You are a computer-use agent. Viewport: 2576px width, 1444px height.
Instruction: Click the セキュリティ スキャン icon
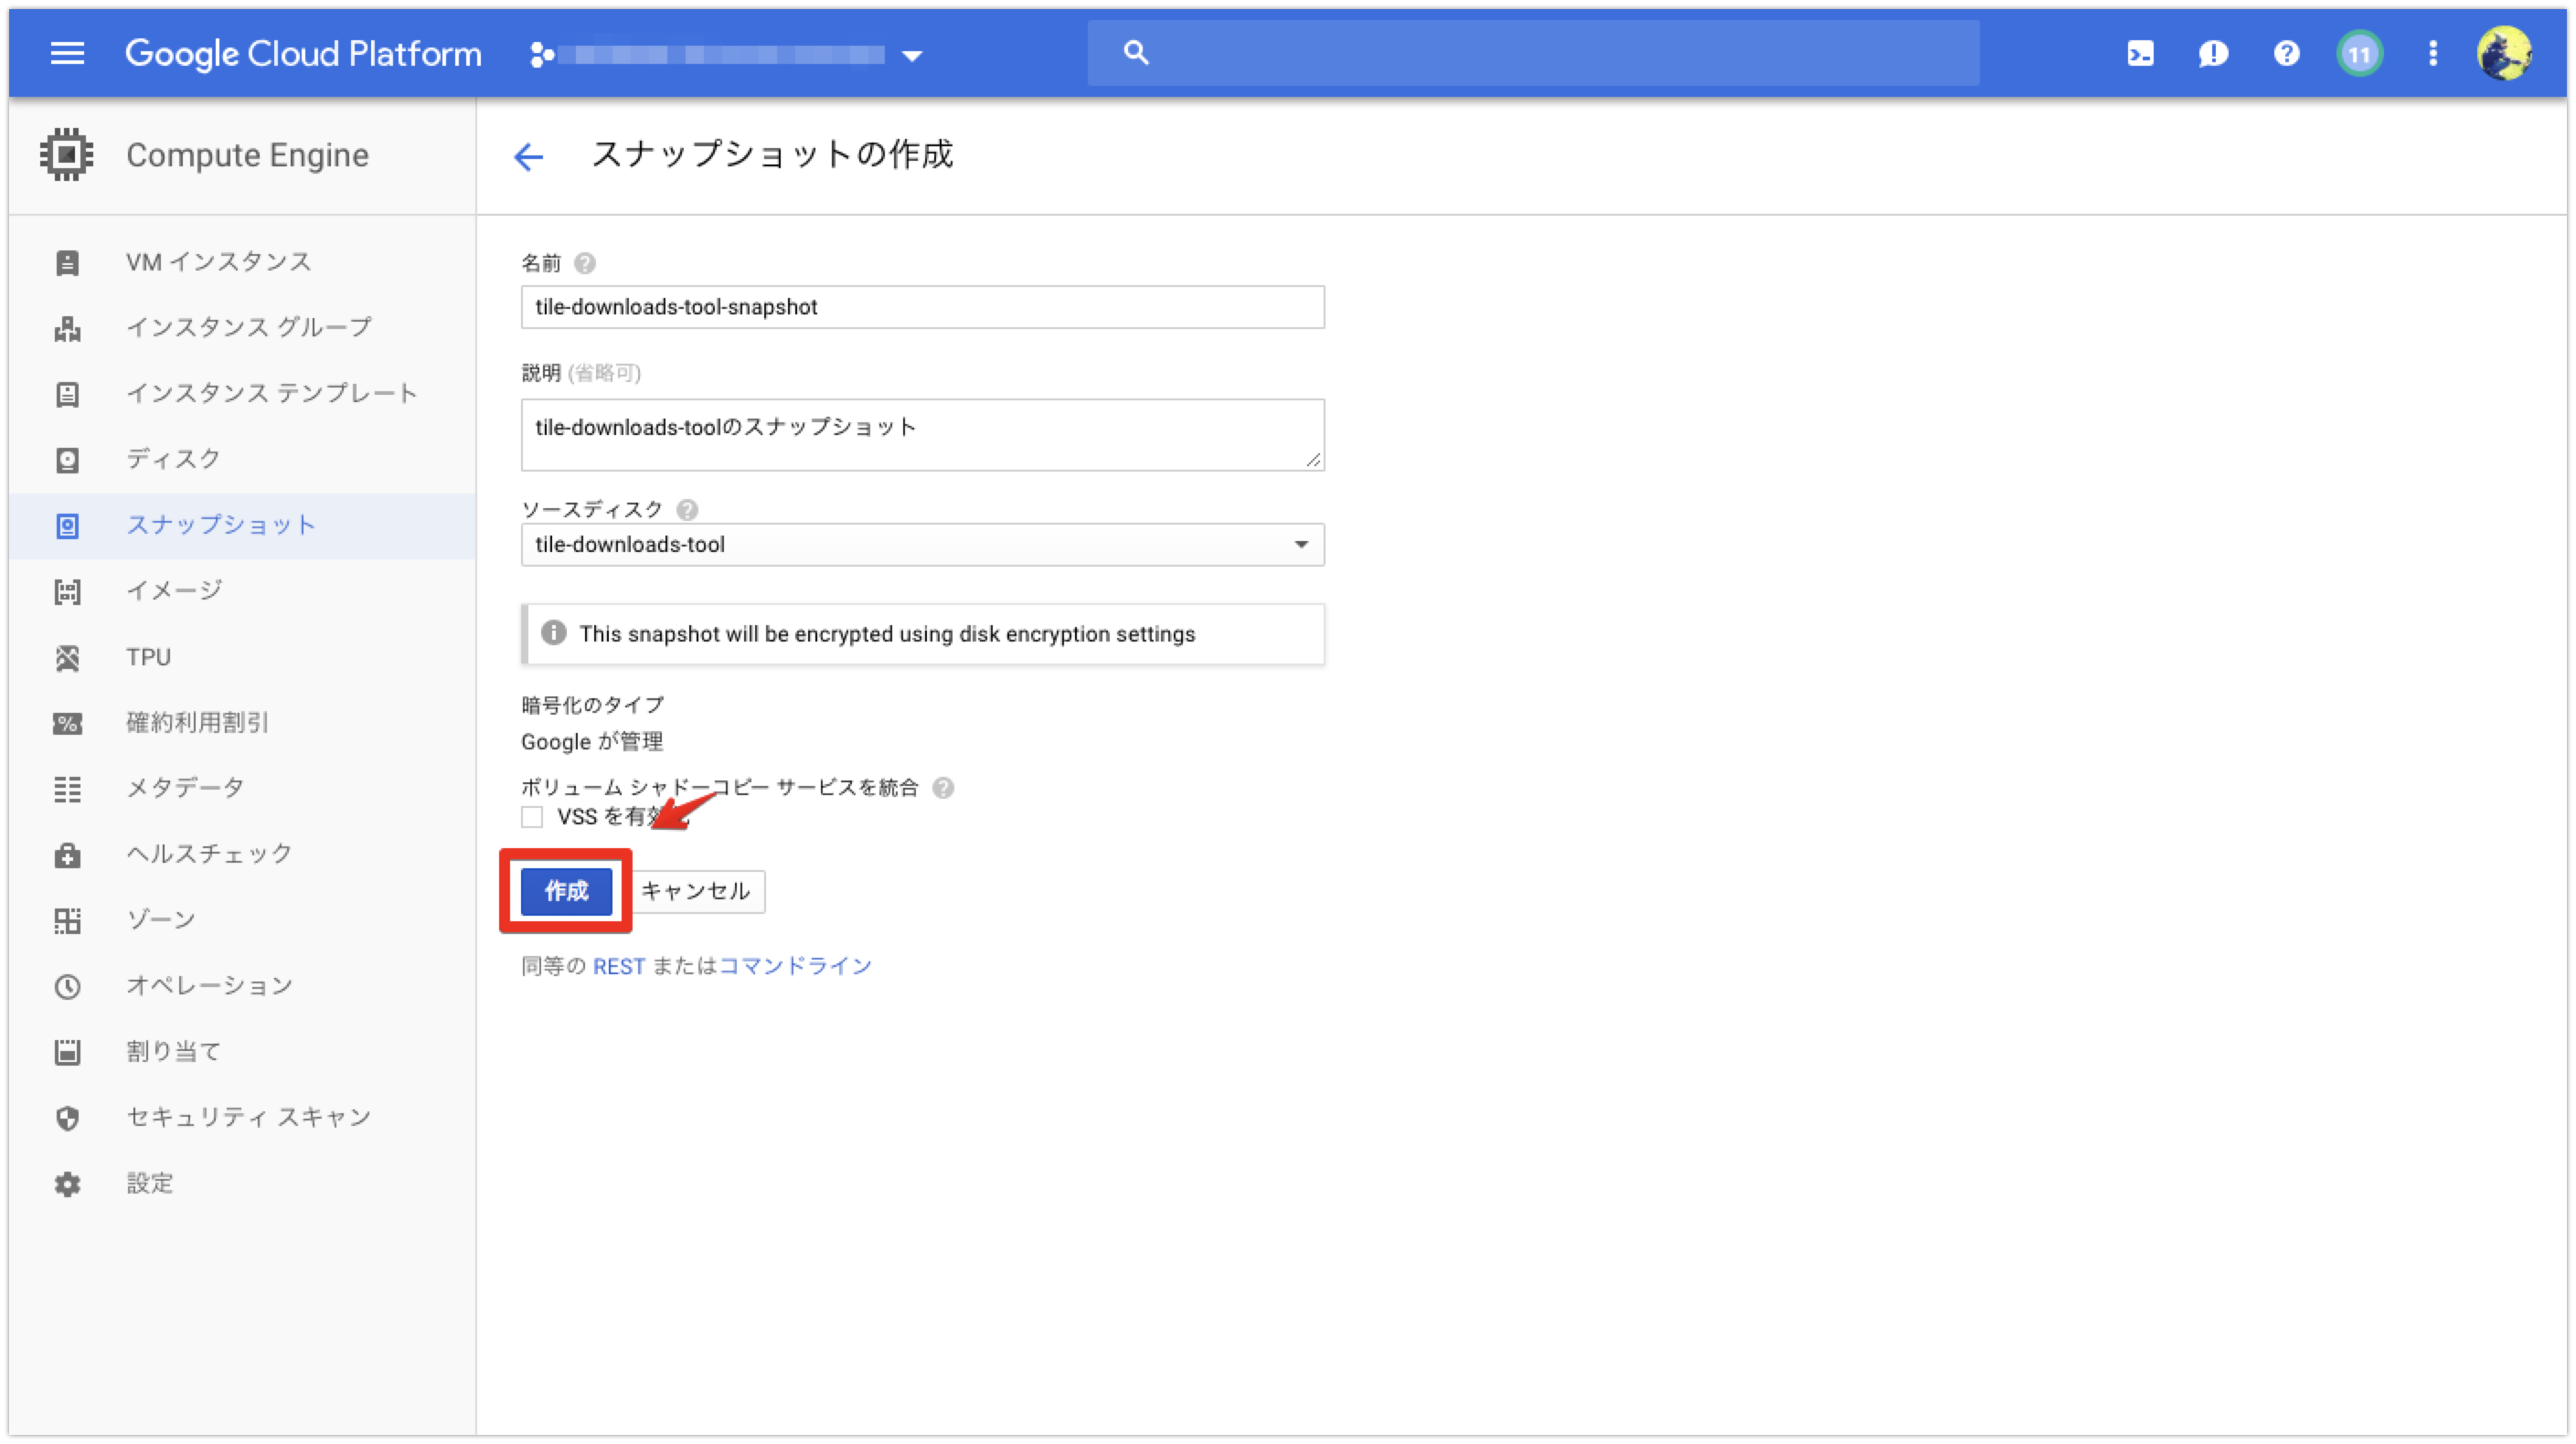tap(68, 1117)
